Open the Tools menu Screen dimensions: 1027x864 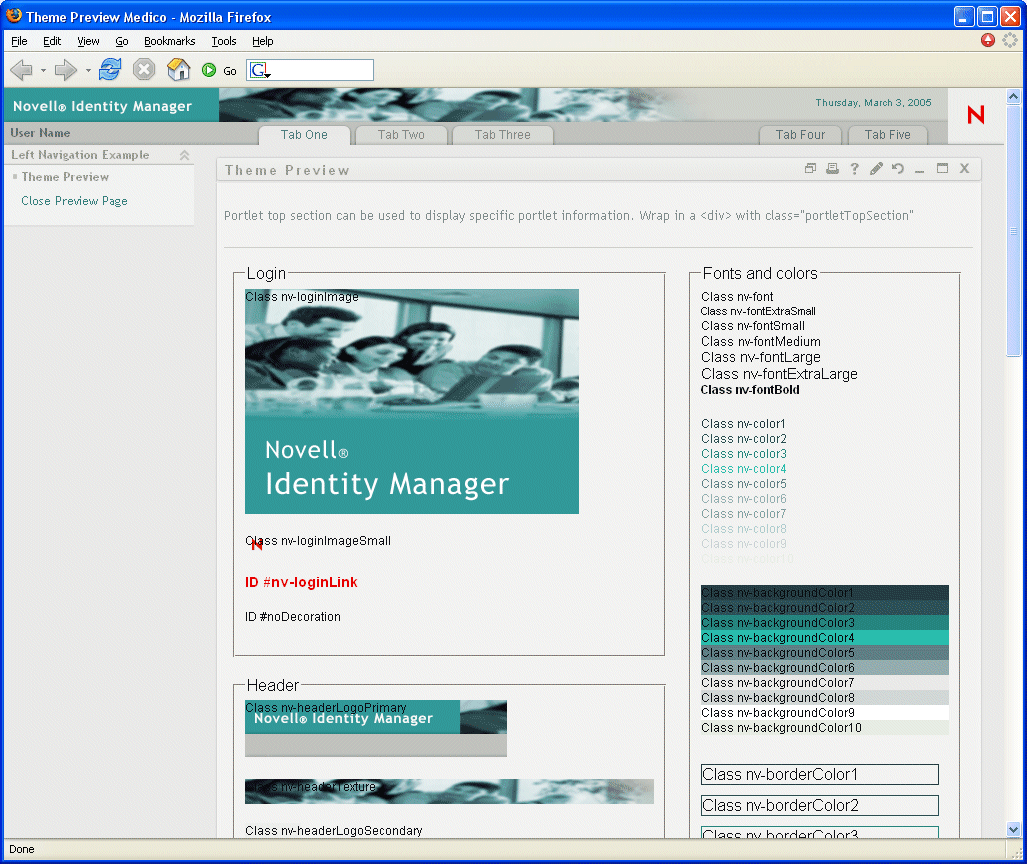click(x=223, y=41)
